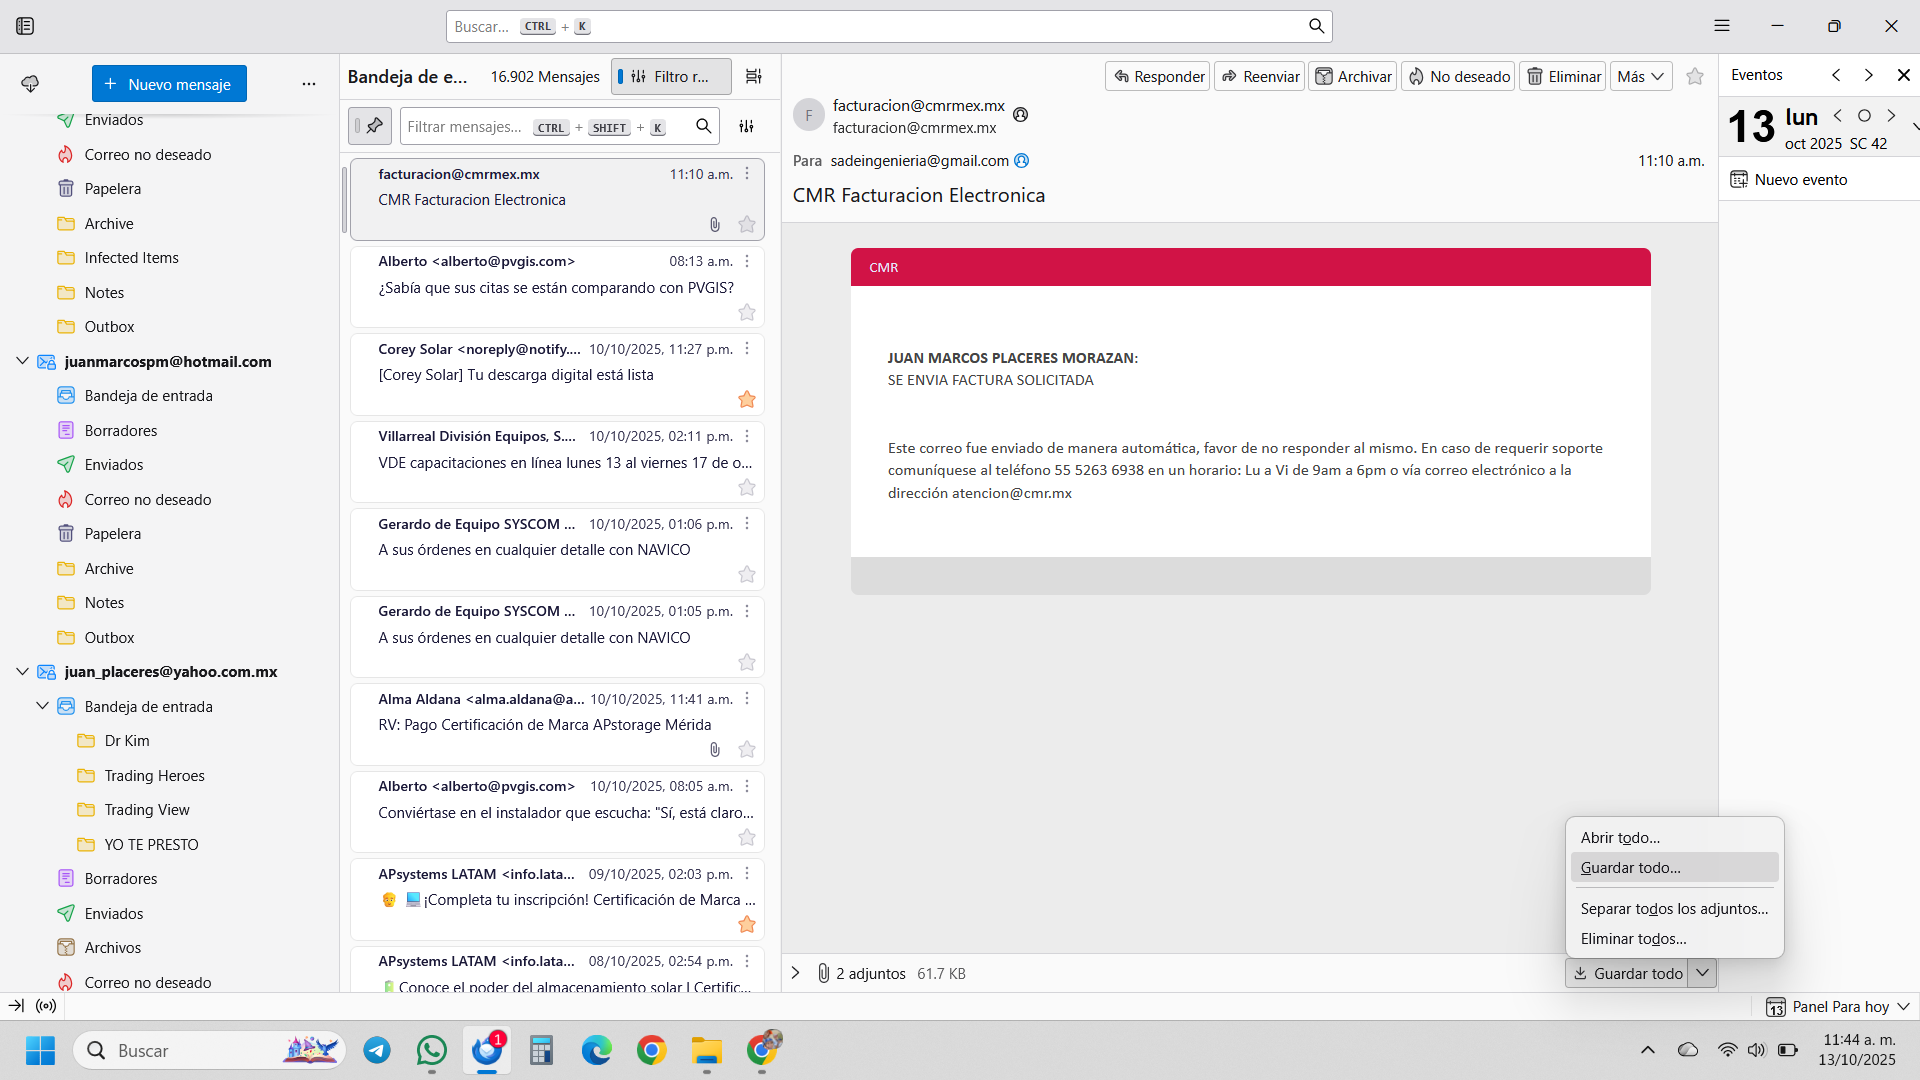1920x1080 pixels.
Task: Open Telegram from the taskbar
Action: (377, 1050)
